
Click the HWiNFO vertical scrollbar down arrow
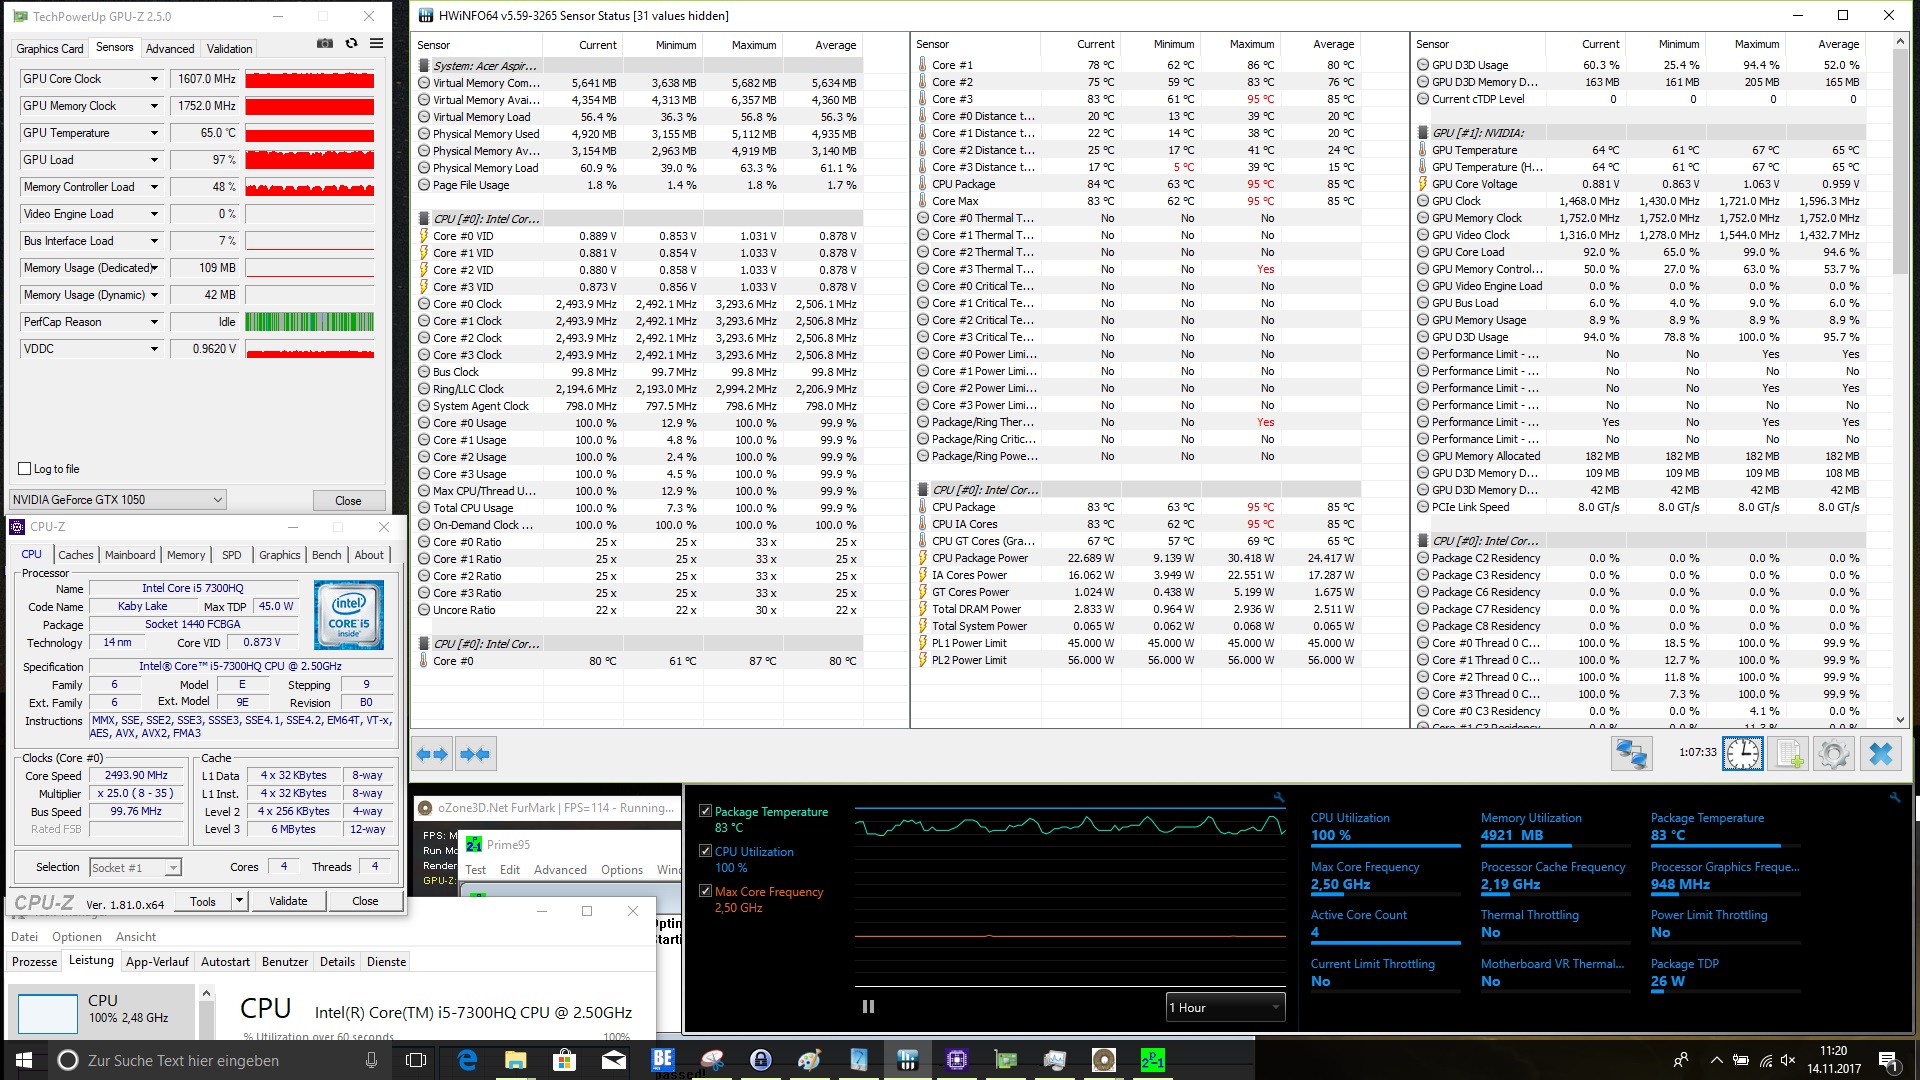coord(1900,719)
